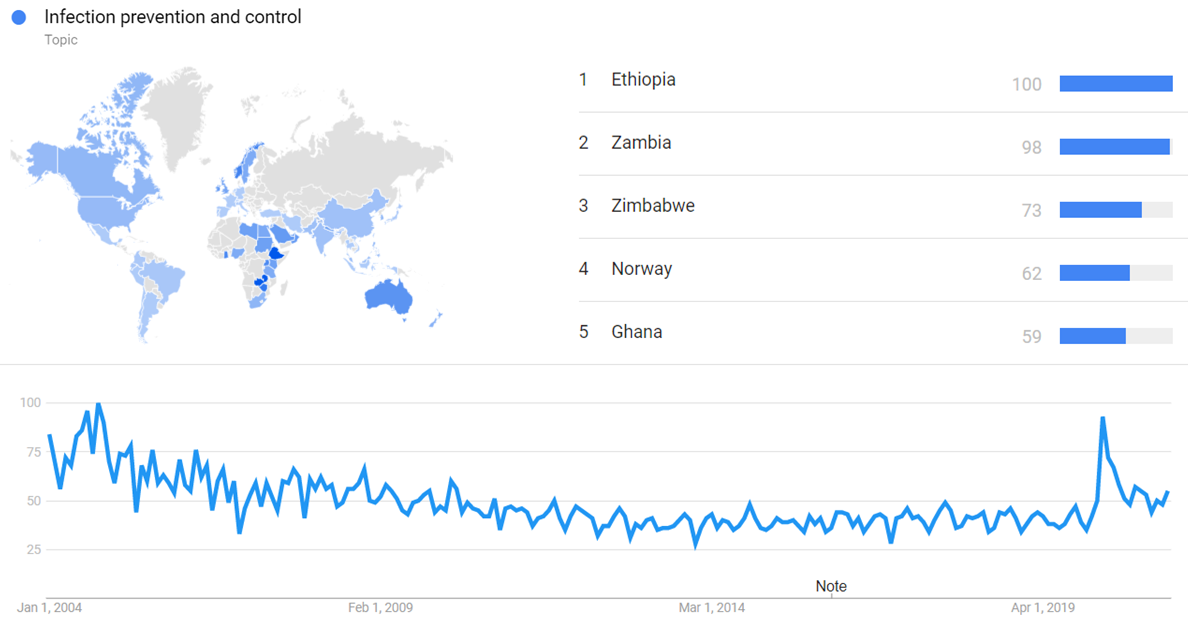Click Ethiopia's full blue score bar
Image resolution: width=1188 pixels, height=634 pixels.
click(x=1115, y=84)
